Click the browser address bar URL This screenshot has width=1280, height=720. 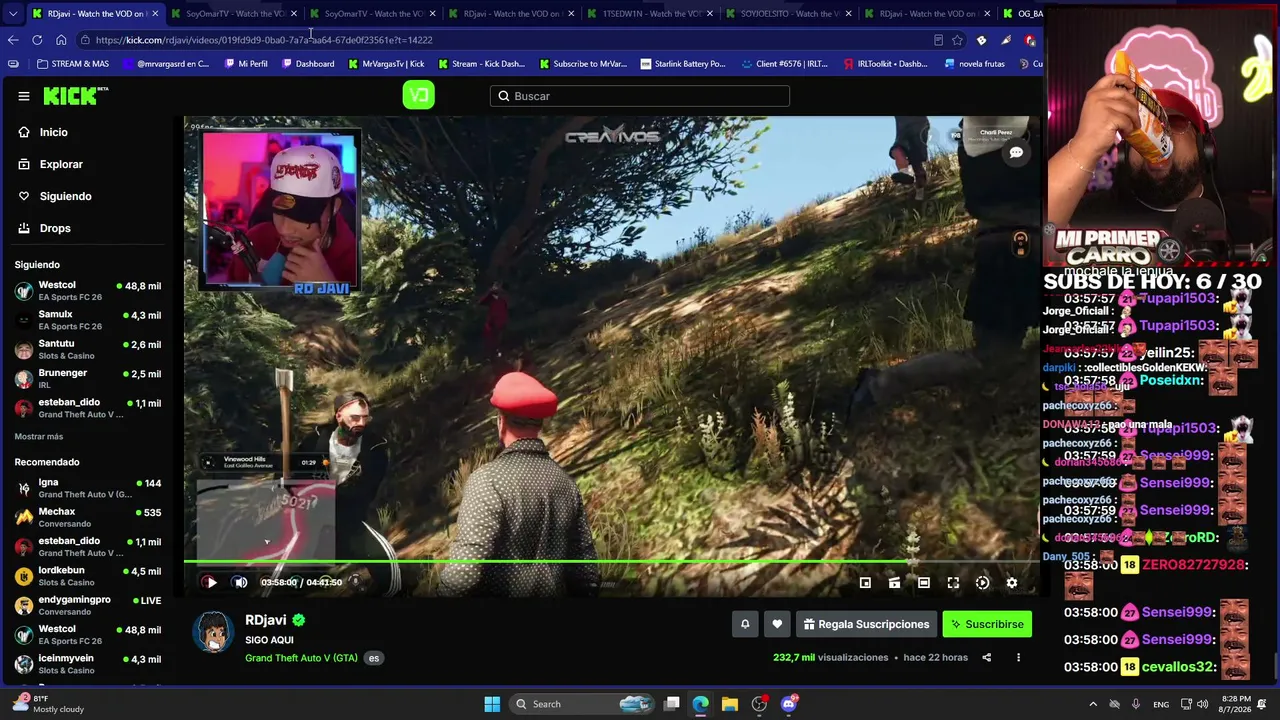click(264, 40)
